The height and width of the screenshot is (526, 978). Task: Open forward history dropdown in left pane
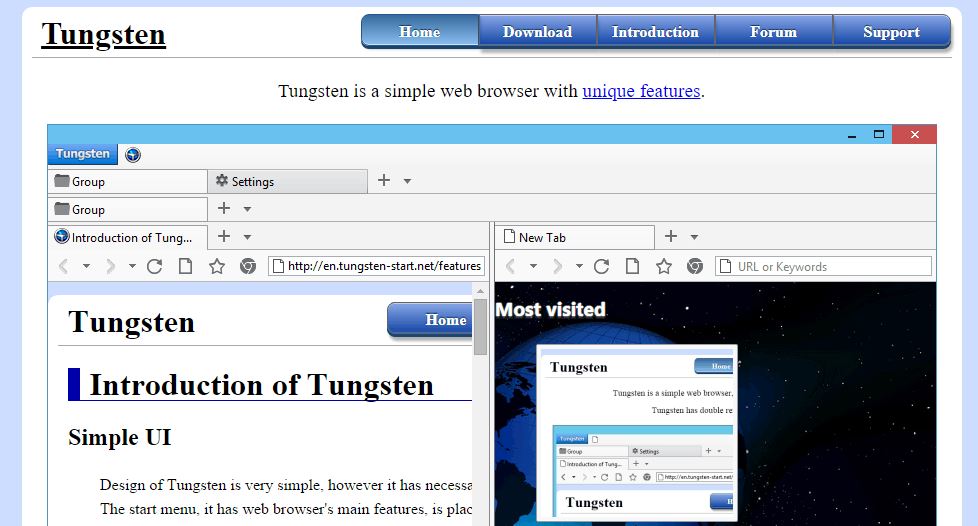coord(132,266)
